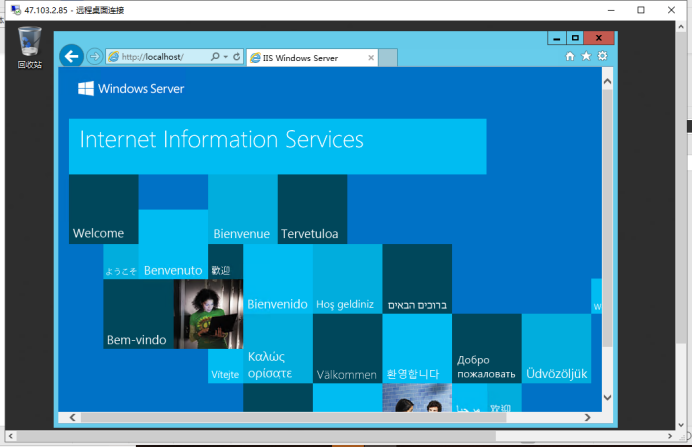Click the Windows Server logo on page

(131, 88)
